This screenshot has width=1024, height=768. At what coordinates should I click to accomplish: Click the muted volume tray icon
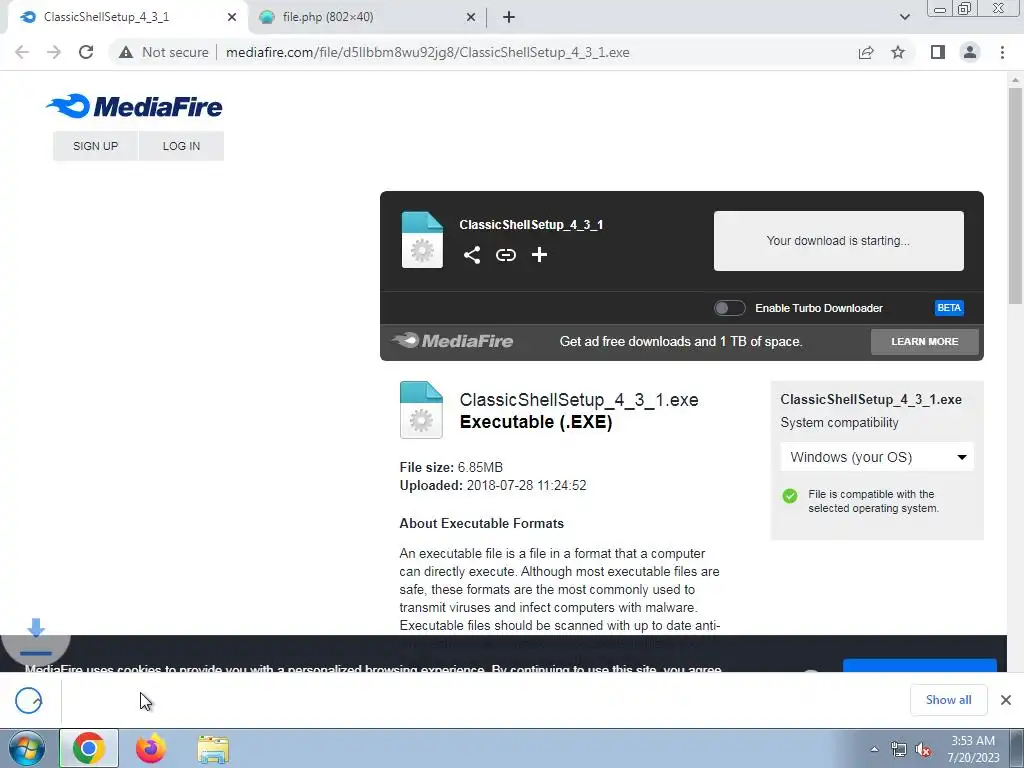point(923,750)
